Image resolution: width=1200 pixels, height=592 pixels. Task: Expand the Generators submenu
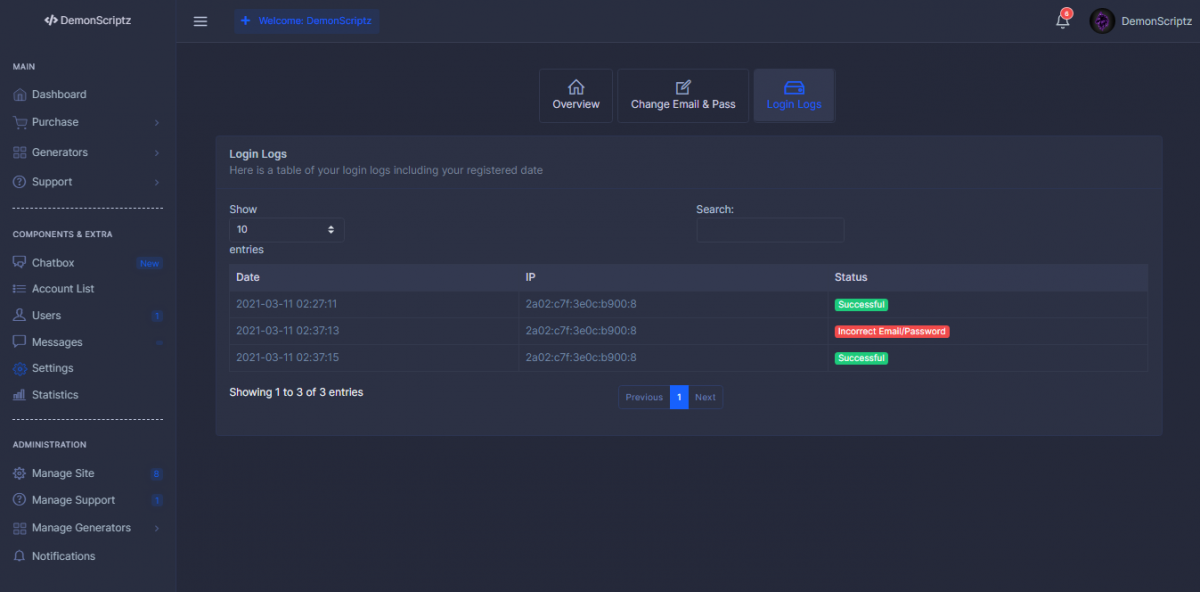(60, 152)
